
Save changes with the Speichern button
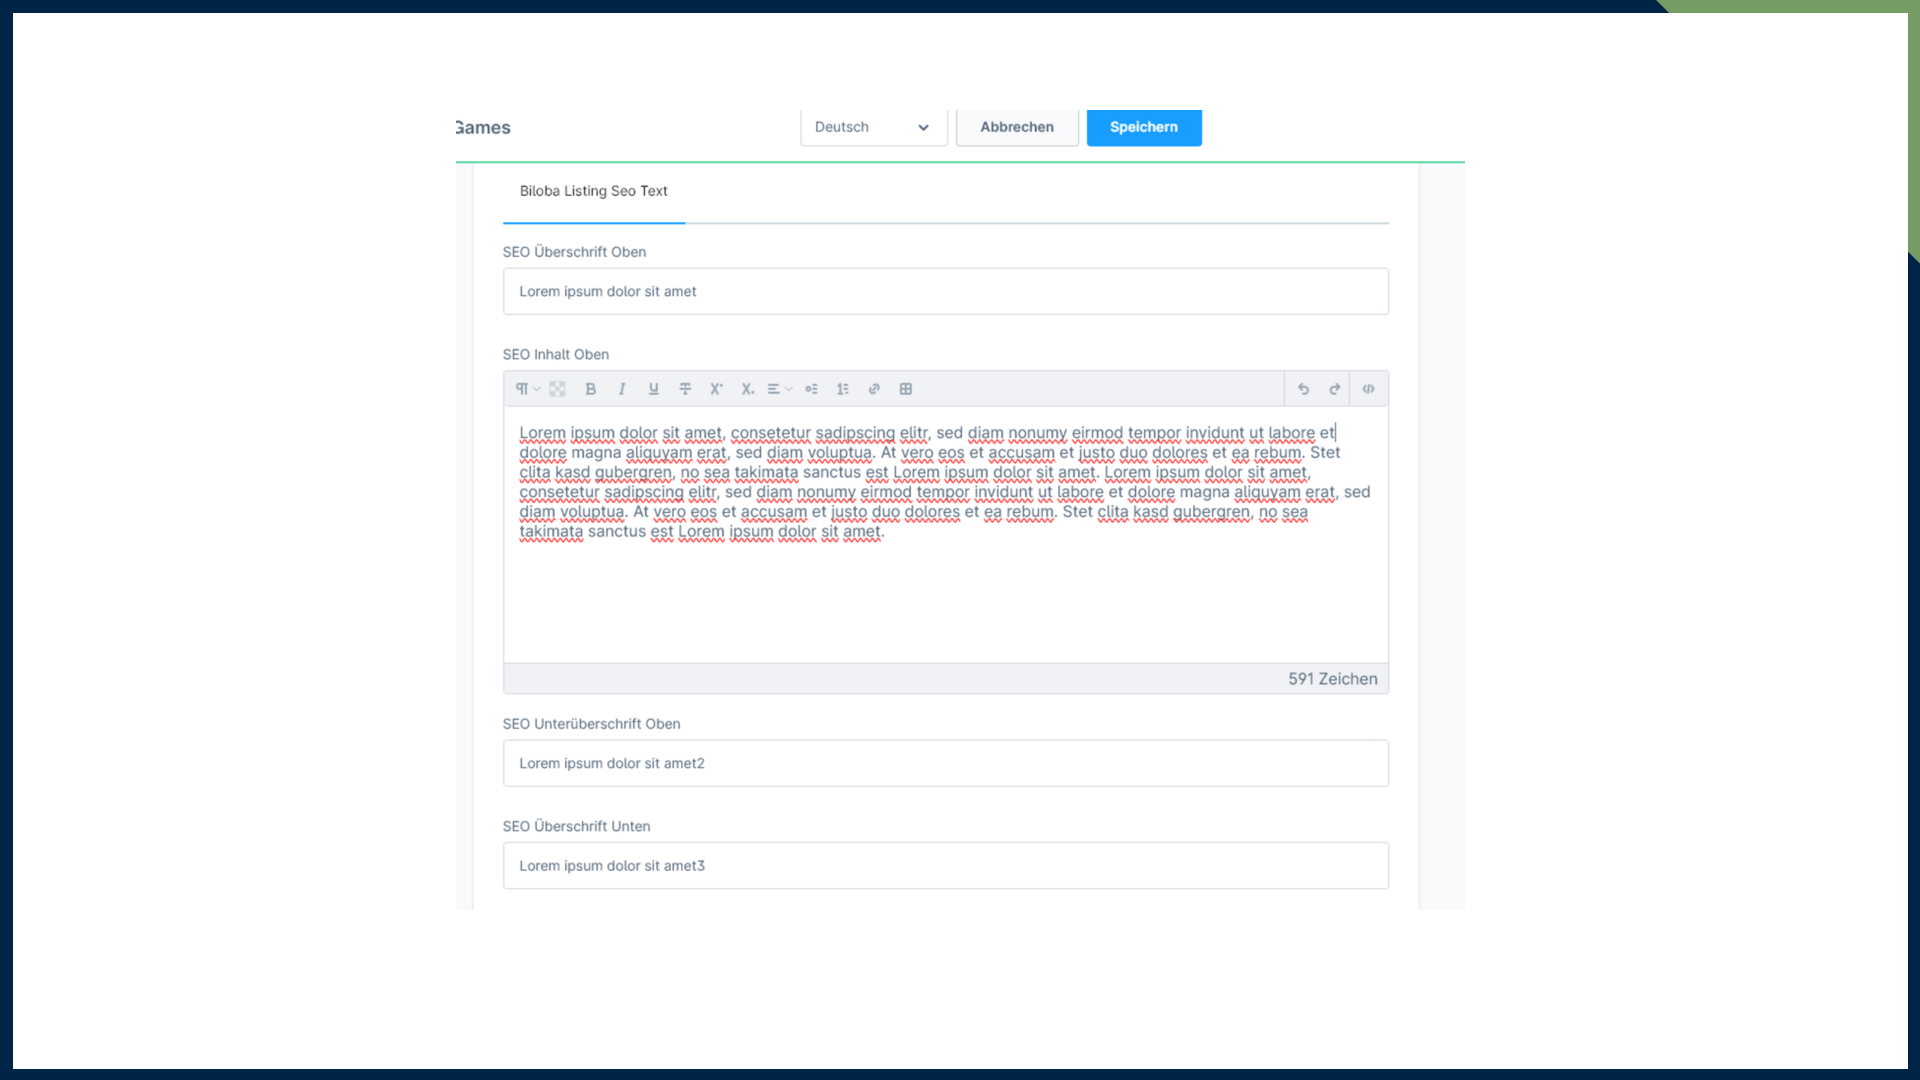pyautogui.click(x=1143, y=127)
